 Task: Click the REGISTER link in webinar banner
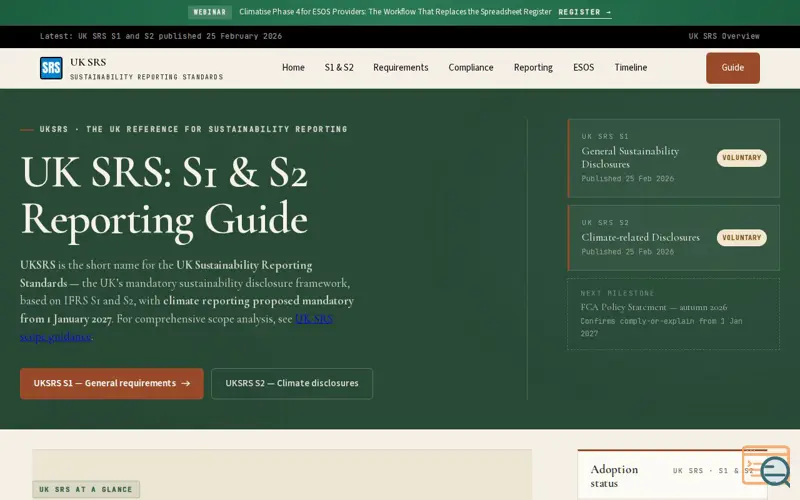click(585, 12)
